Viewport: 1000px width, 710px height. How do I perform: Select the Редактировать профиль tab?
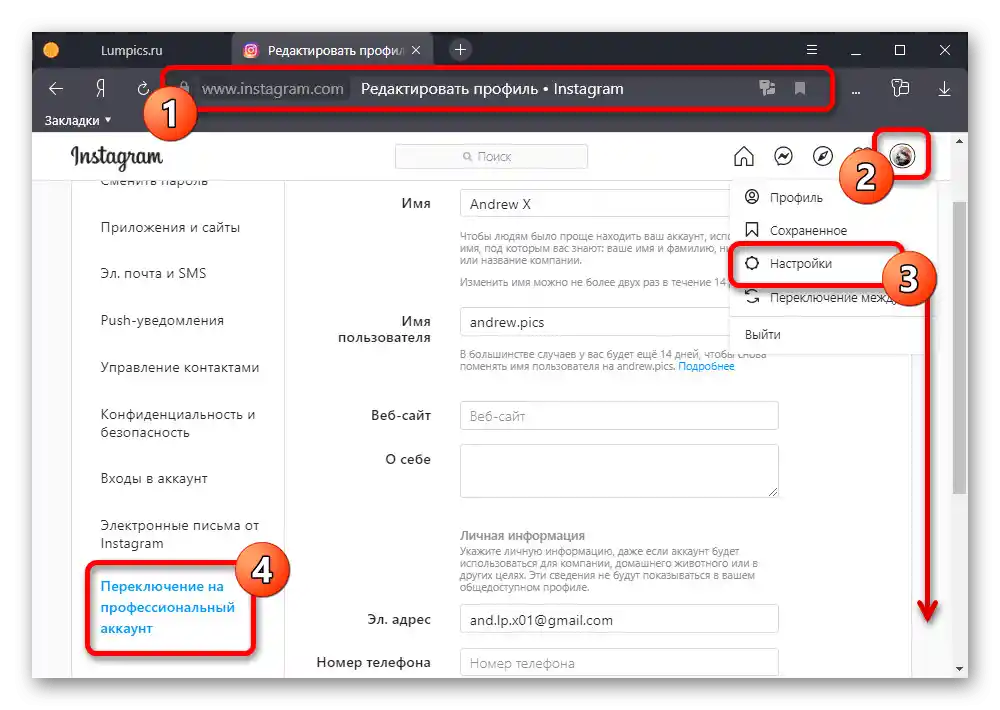pos(332,50)
